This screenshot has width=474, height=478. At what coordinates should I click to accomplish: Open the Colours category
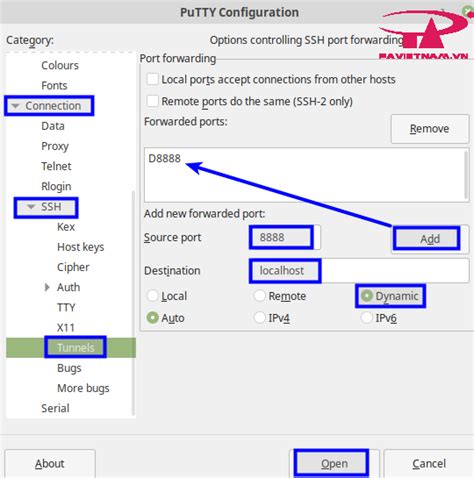coord(60,65)
